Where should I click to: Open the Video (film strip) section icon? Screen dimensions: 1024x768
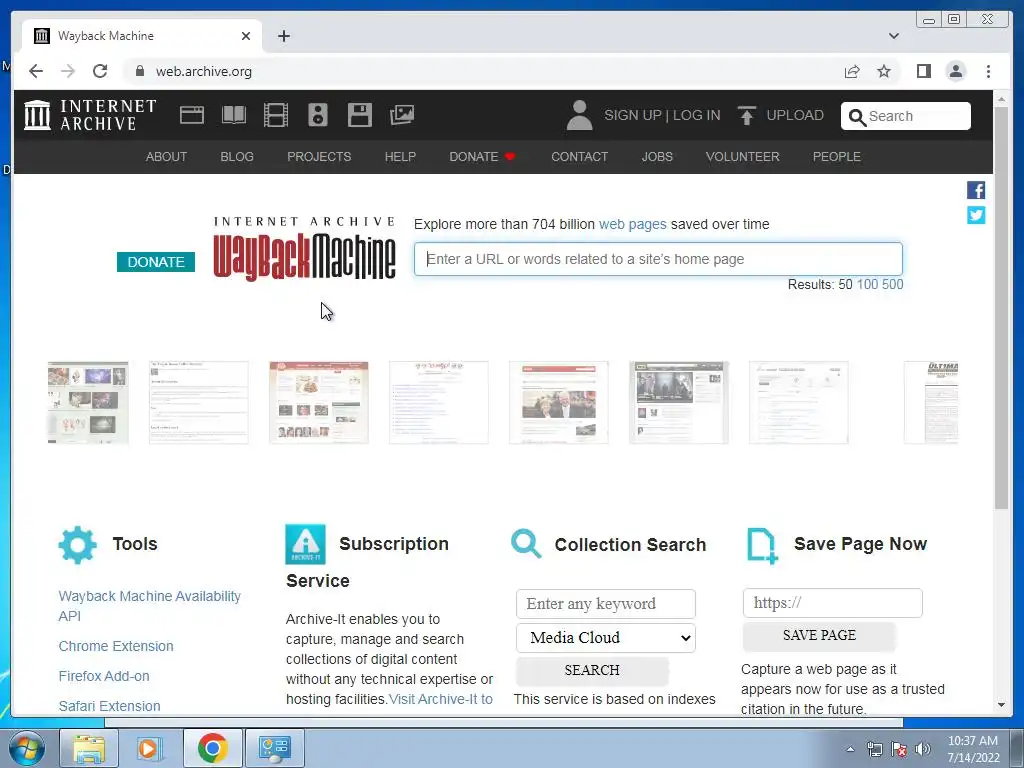276,115
